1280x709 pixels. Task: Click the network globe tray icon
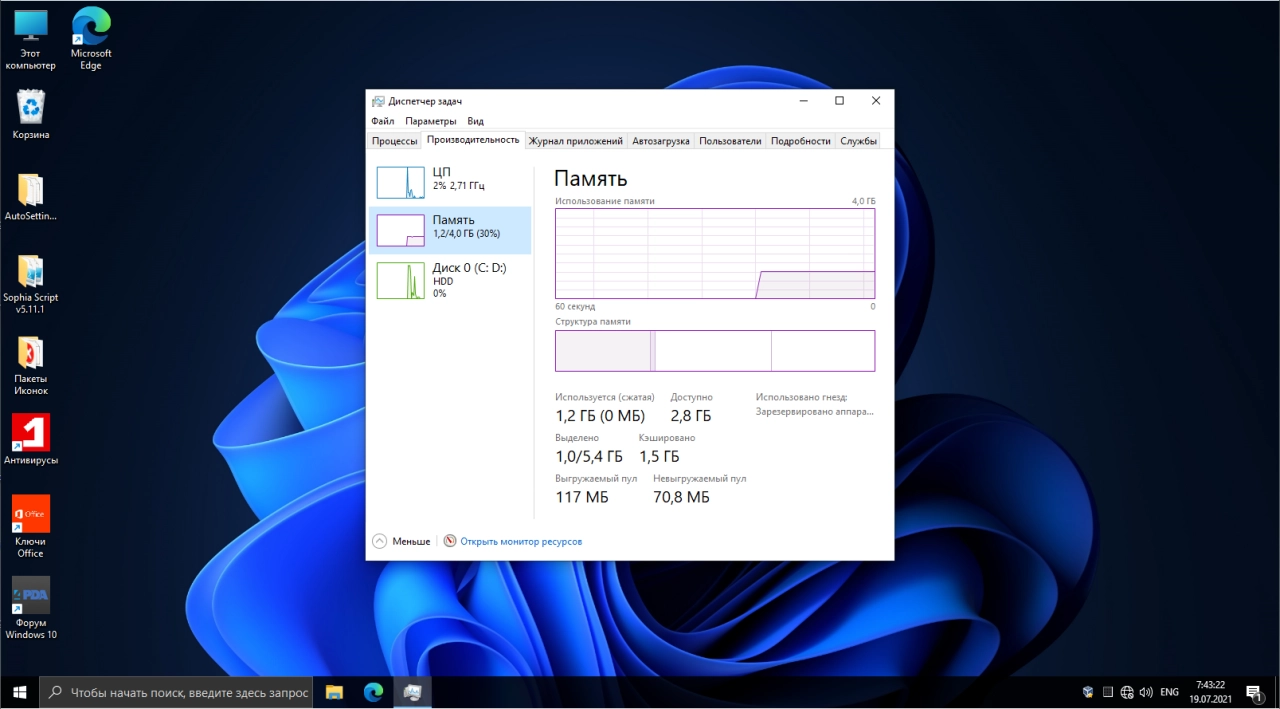coord(1127,692)
